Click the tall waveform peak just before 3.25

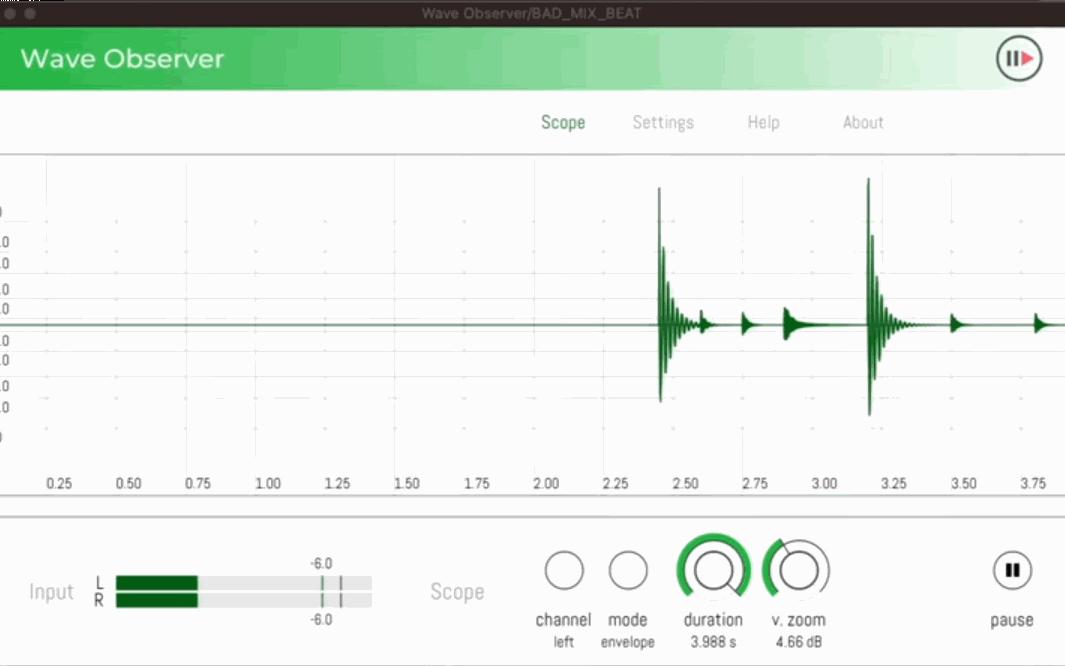tap(869, 296)
